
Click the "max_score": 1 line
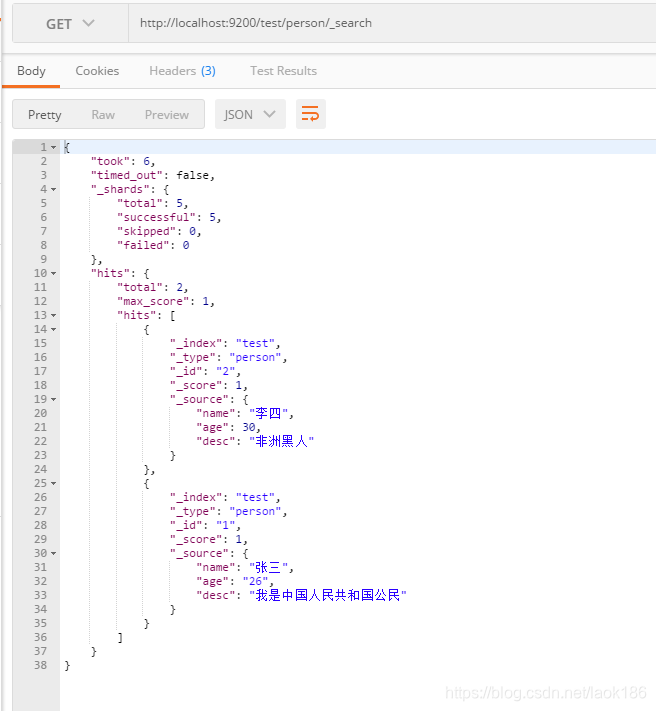[x=166, y=302]
